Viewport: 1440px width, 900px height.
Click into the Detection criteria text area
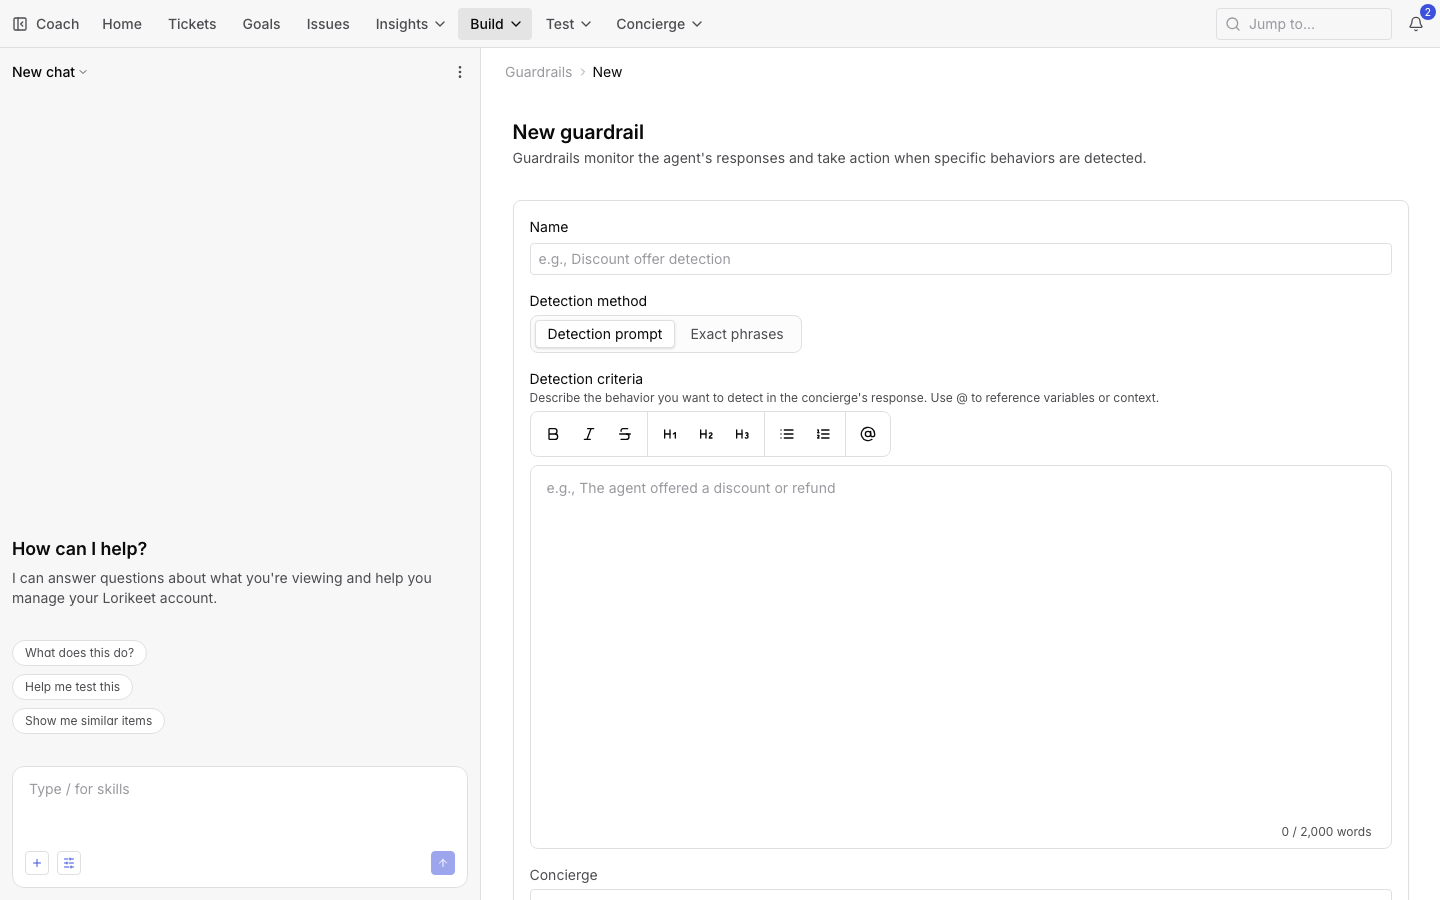pos(960,657)
